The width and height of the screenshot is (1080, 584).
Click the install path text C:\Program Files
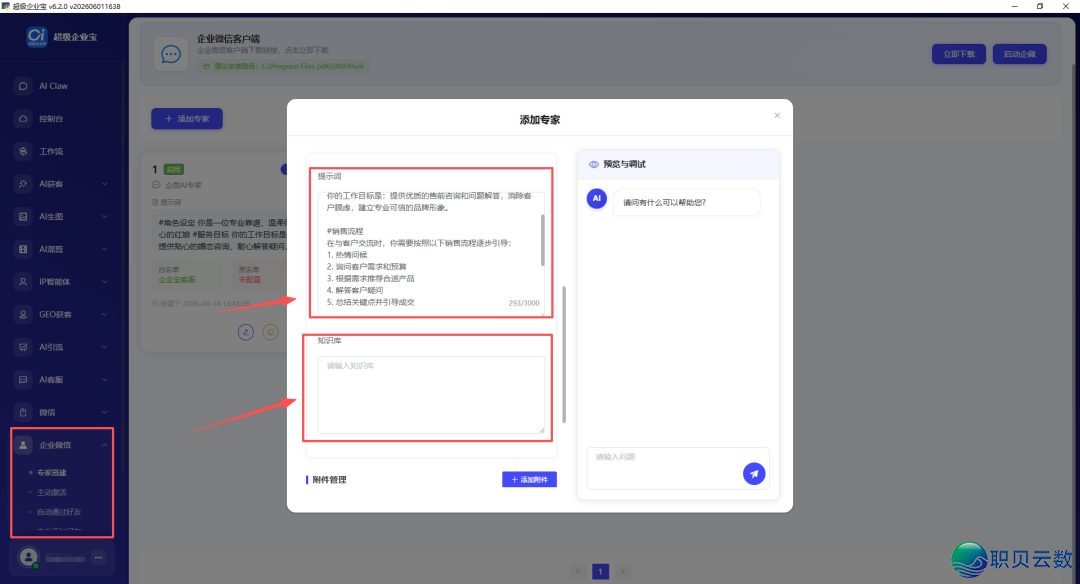coord(313,66)
